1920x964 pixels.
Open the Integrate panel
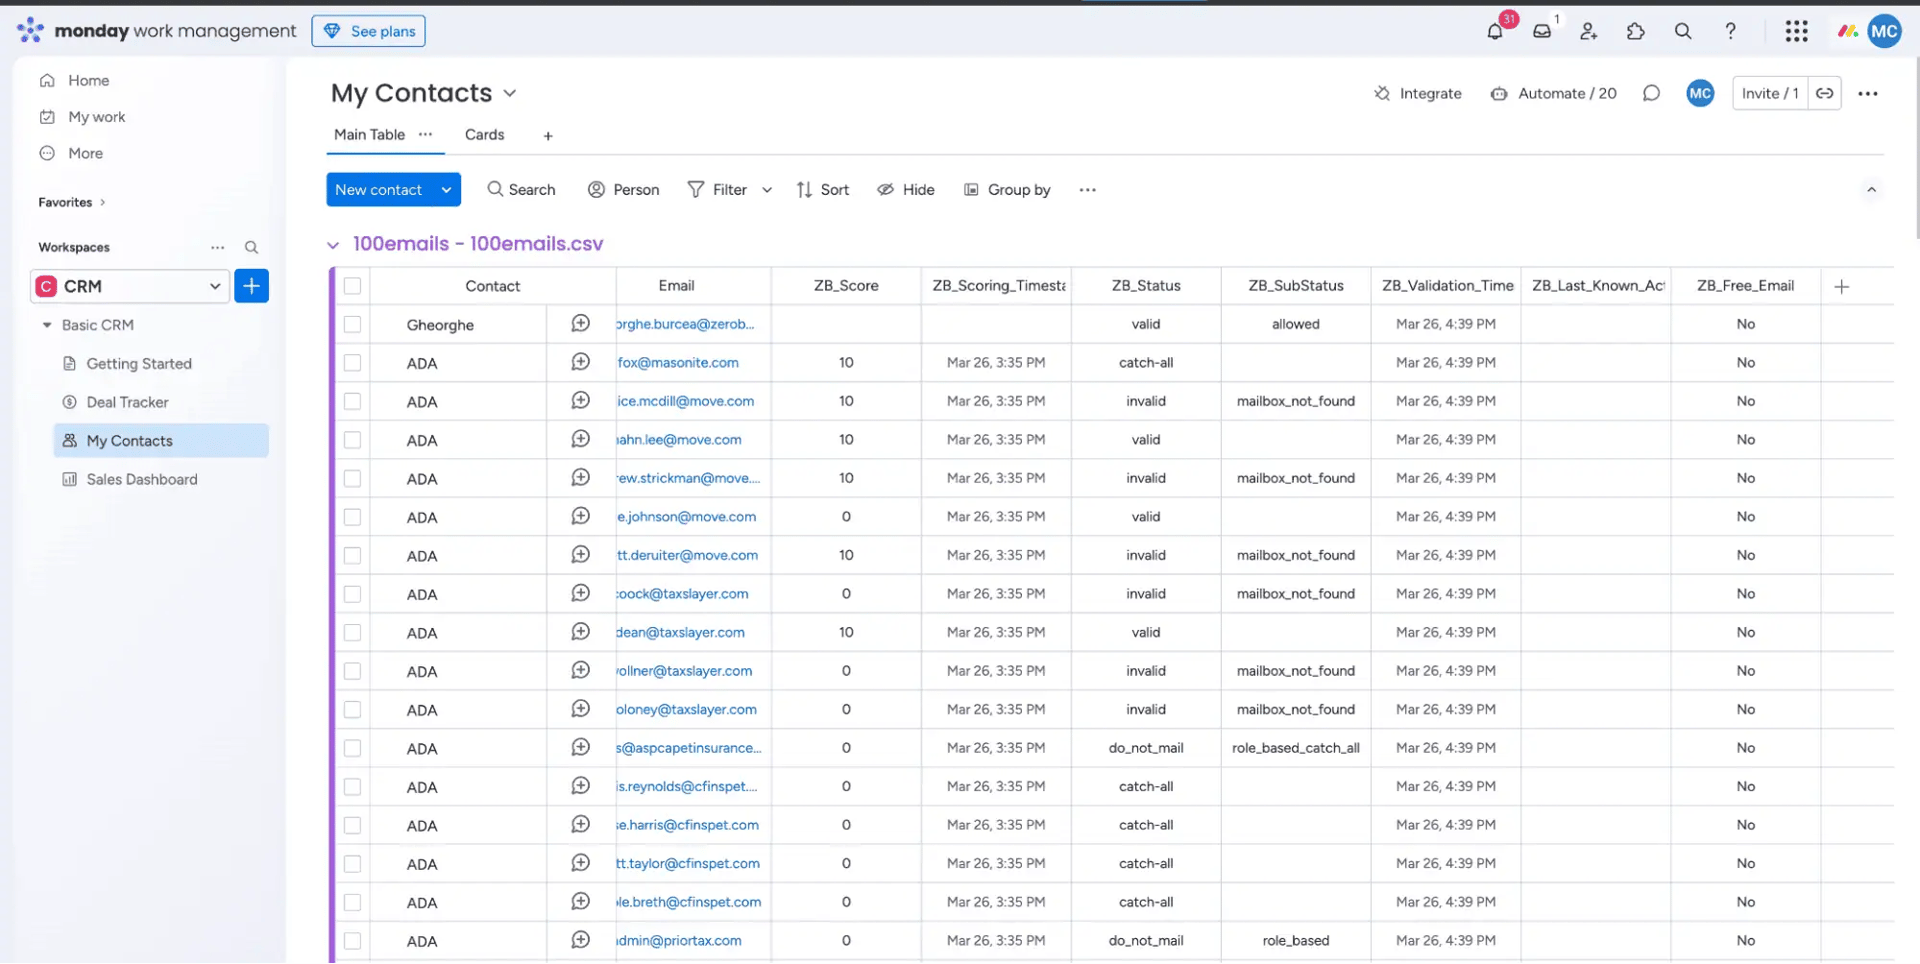click(1417, 93)
